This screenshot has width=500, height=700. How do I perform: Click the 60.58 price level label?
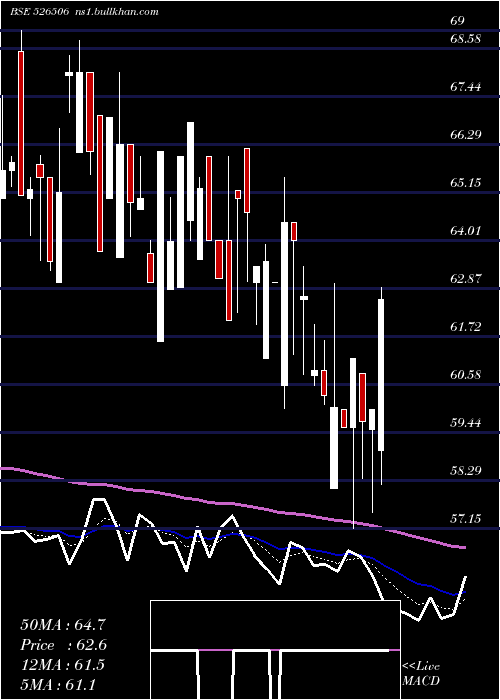click(x=466, y=375)
